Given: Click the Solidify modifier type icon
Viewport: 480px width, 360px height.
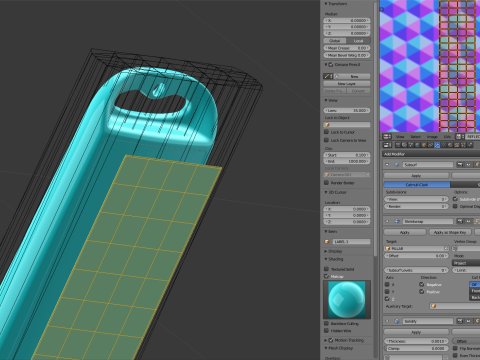Looking at the screenshot, I should 397,321.
